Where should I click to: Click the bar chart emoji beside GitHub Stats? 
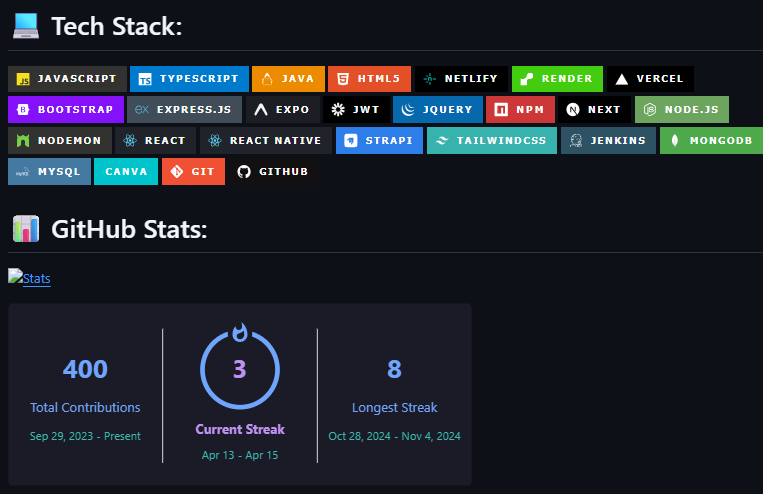click(x=26, y=229)
